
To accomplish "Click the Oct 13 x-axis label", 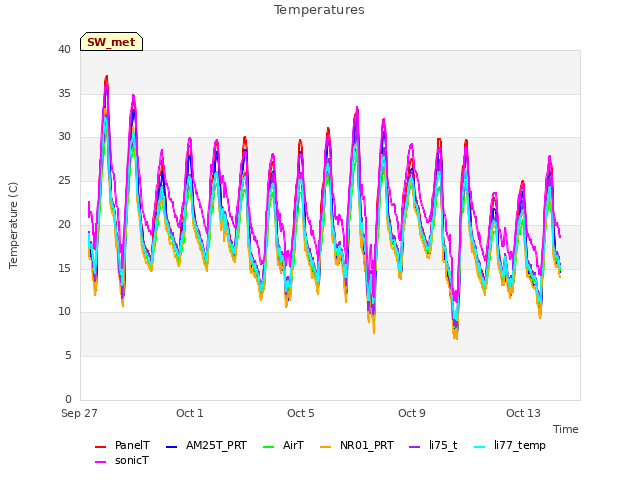I will [523, 413].
